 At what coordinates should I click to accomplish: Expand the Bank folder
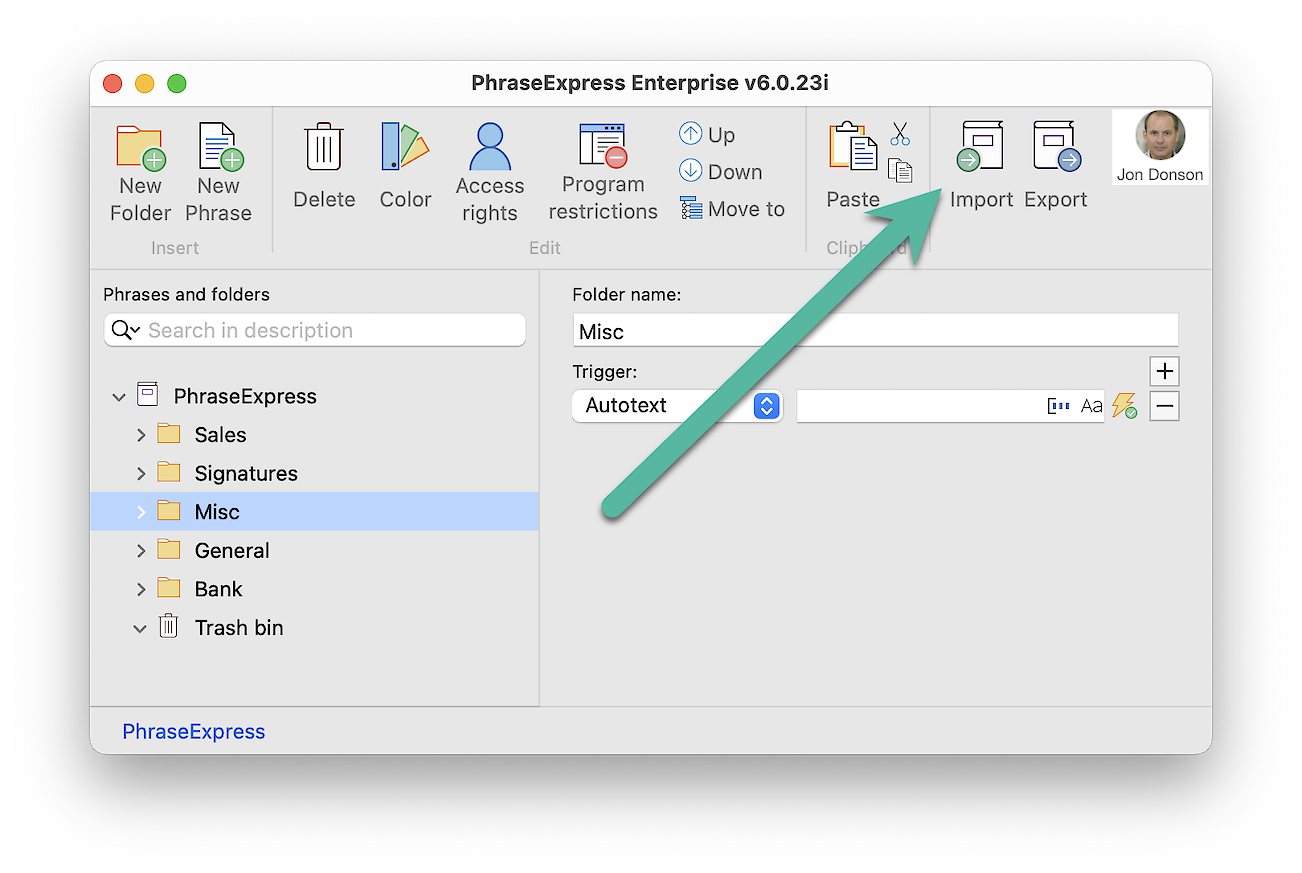click(141, 589)
